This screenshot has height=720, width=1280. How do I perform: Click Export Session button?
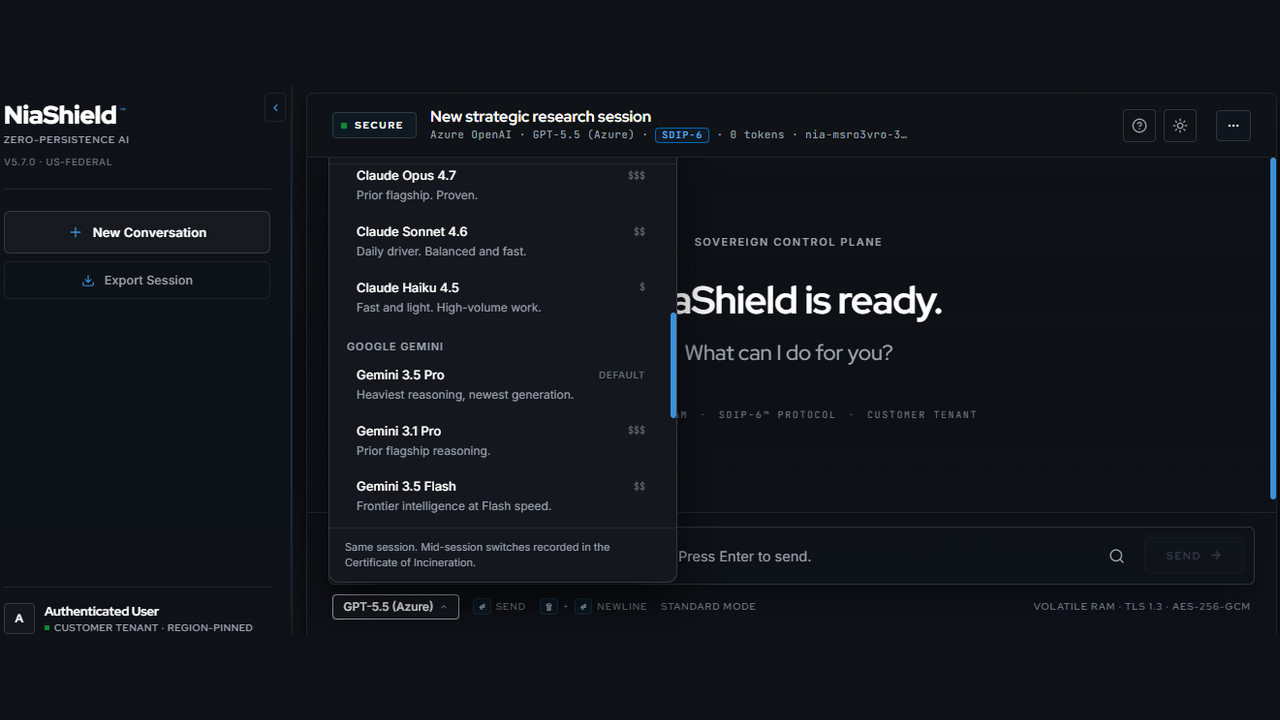(x=137, y=280)
